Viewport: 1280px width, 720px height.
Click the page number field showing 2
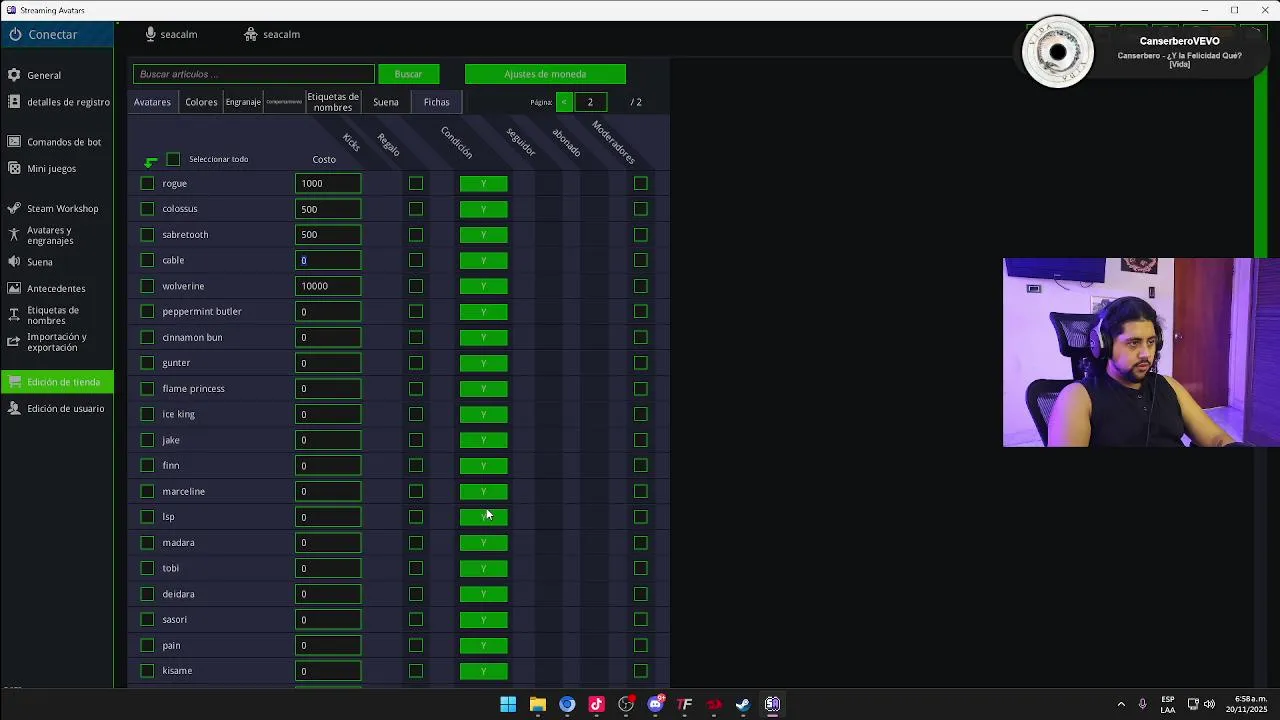[x=590, y=102]
